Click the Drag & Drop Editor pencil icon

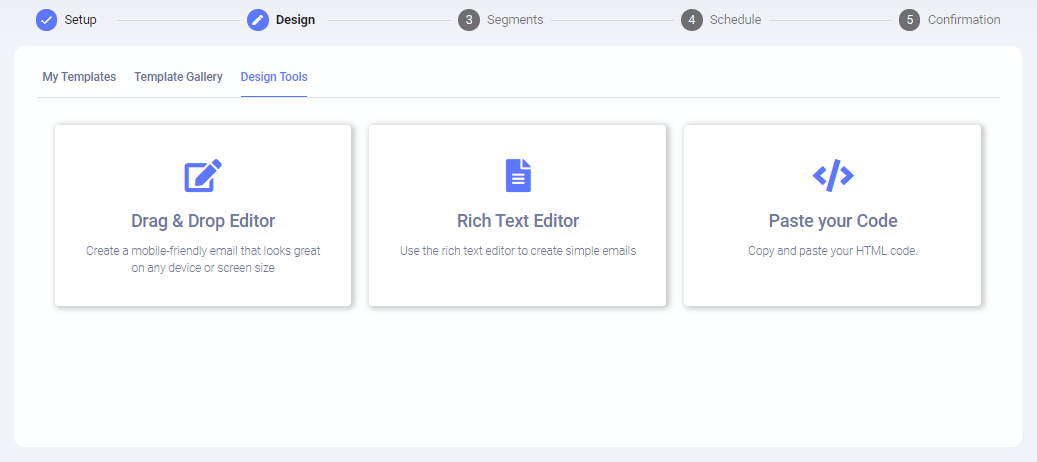click(x=203, y=176)
